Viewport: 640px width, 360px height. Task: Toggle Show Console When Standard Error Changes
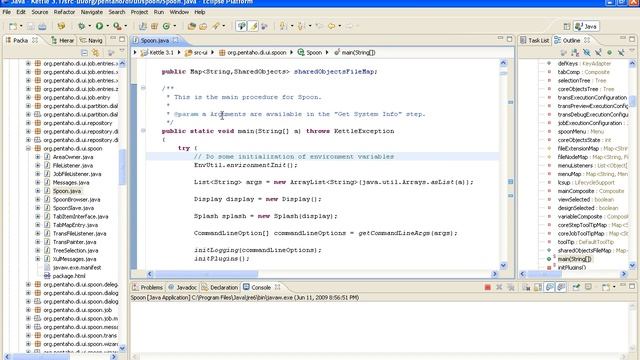point(561,288)
